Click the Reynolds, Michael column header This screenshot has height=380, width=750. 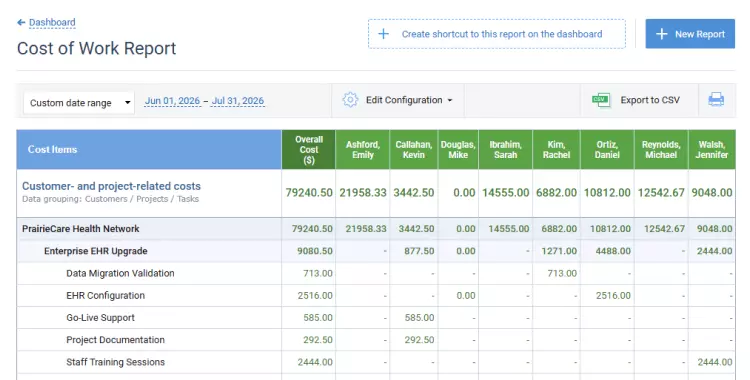tap(661, 149)
